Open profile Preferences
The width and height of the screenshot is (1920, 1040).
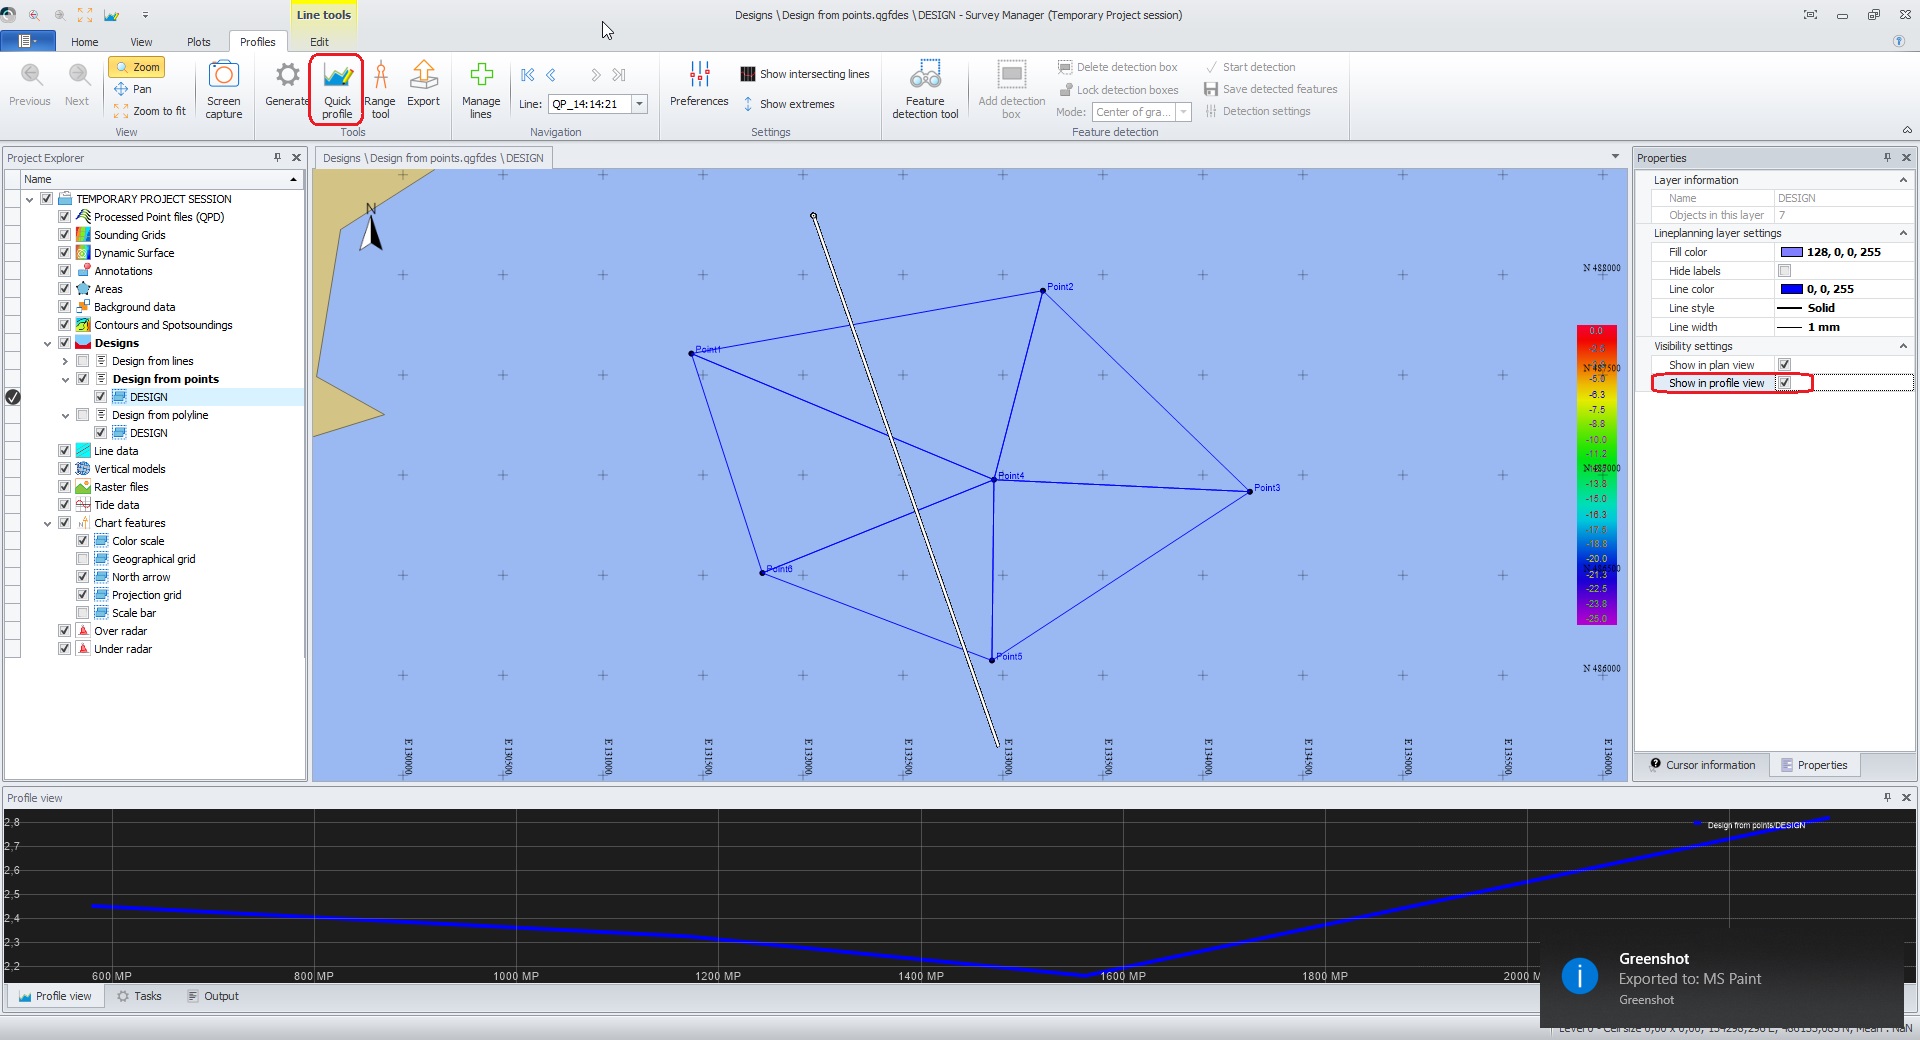tap(699, 84)
